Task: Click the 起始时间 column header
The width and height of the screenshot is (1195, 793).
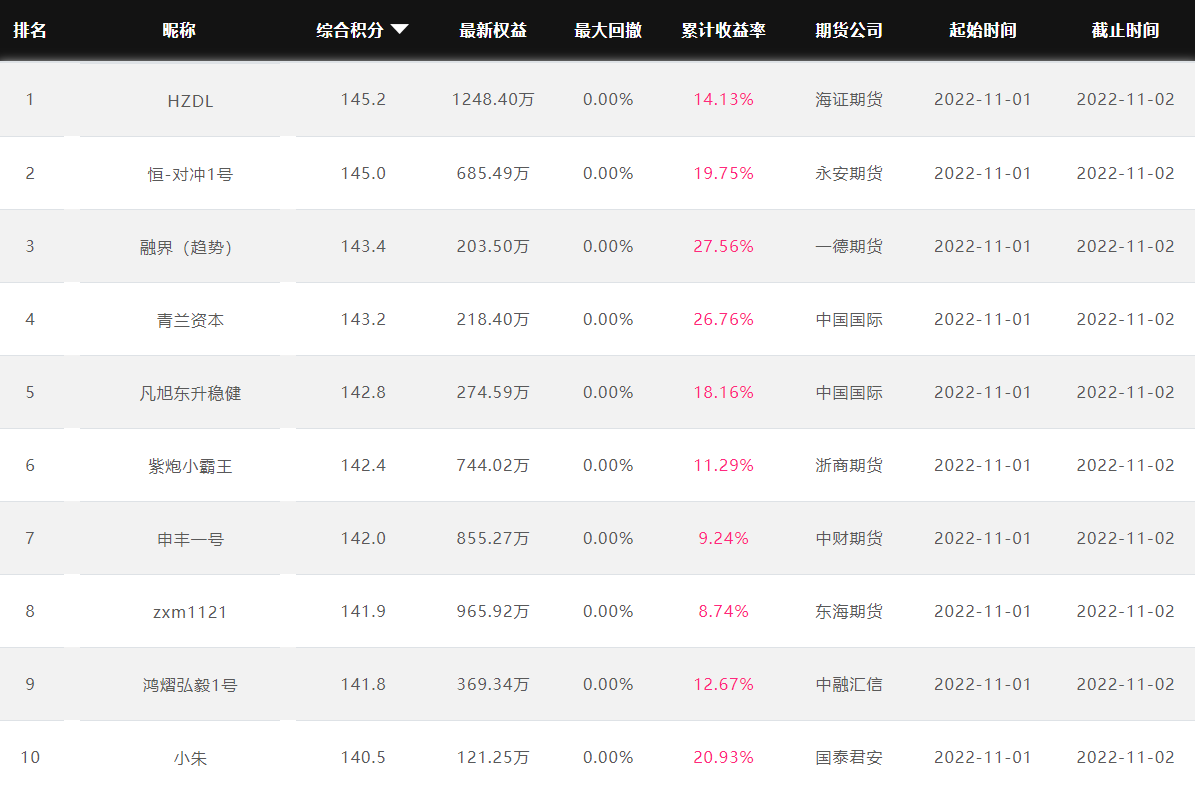Action: [x=982, y=30]
